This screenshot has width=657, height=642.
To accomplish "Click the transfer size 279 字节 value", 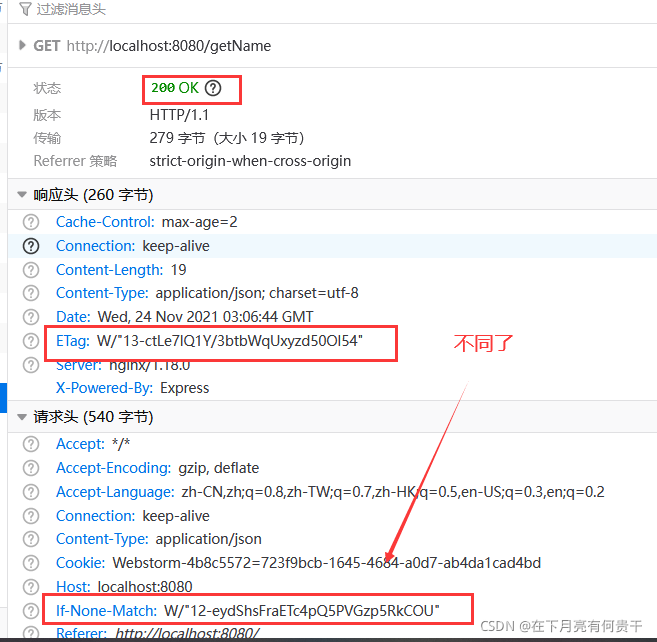I will 227,138.
